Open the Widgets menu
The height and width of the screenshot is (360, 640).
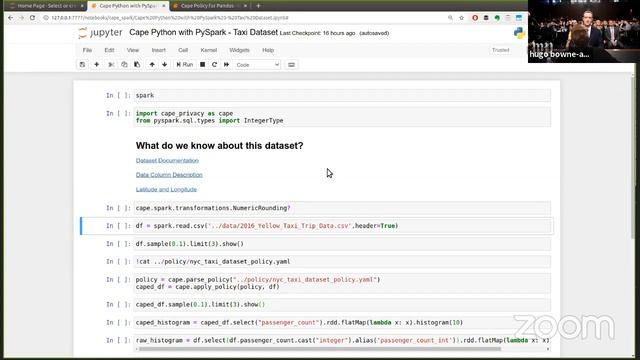tap(239, 50)
